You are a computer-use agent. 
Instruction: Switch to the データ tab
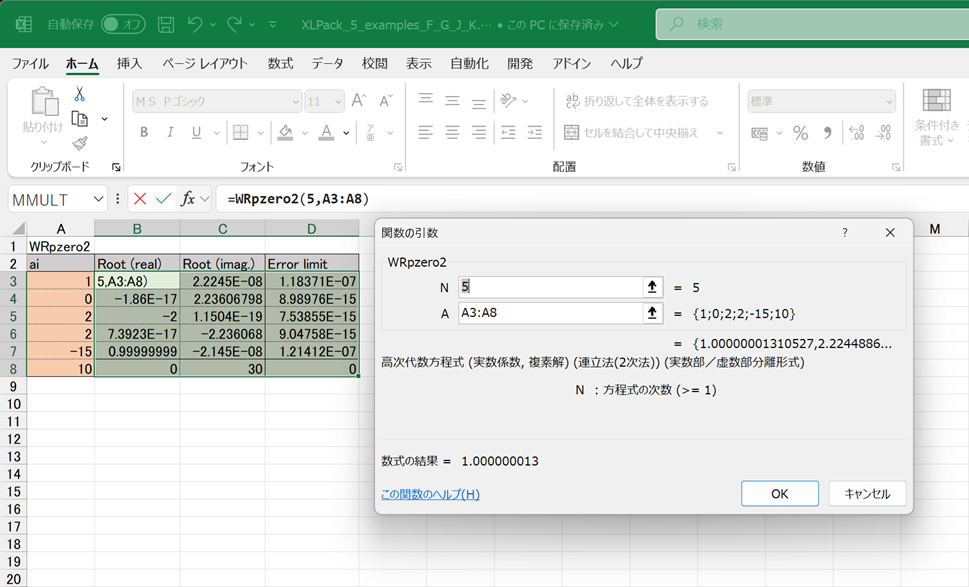click(x=327, y=63)
